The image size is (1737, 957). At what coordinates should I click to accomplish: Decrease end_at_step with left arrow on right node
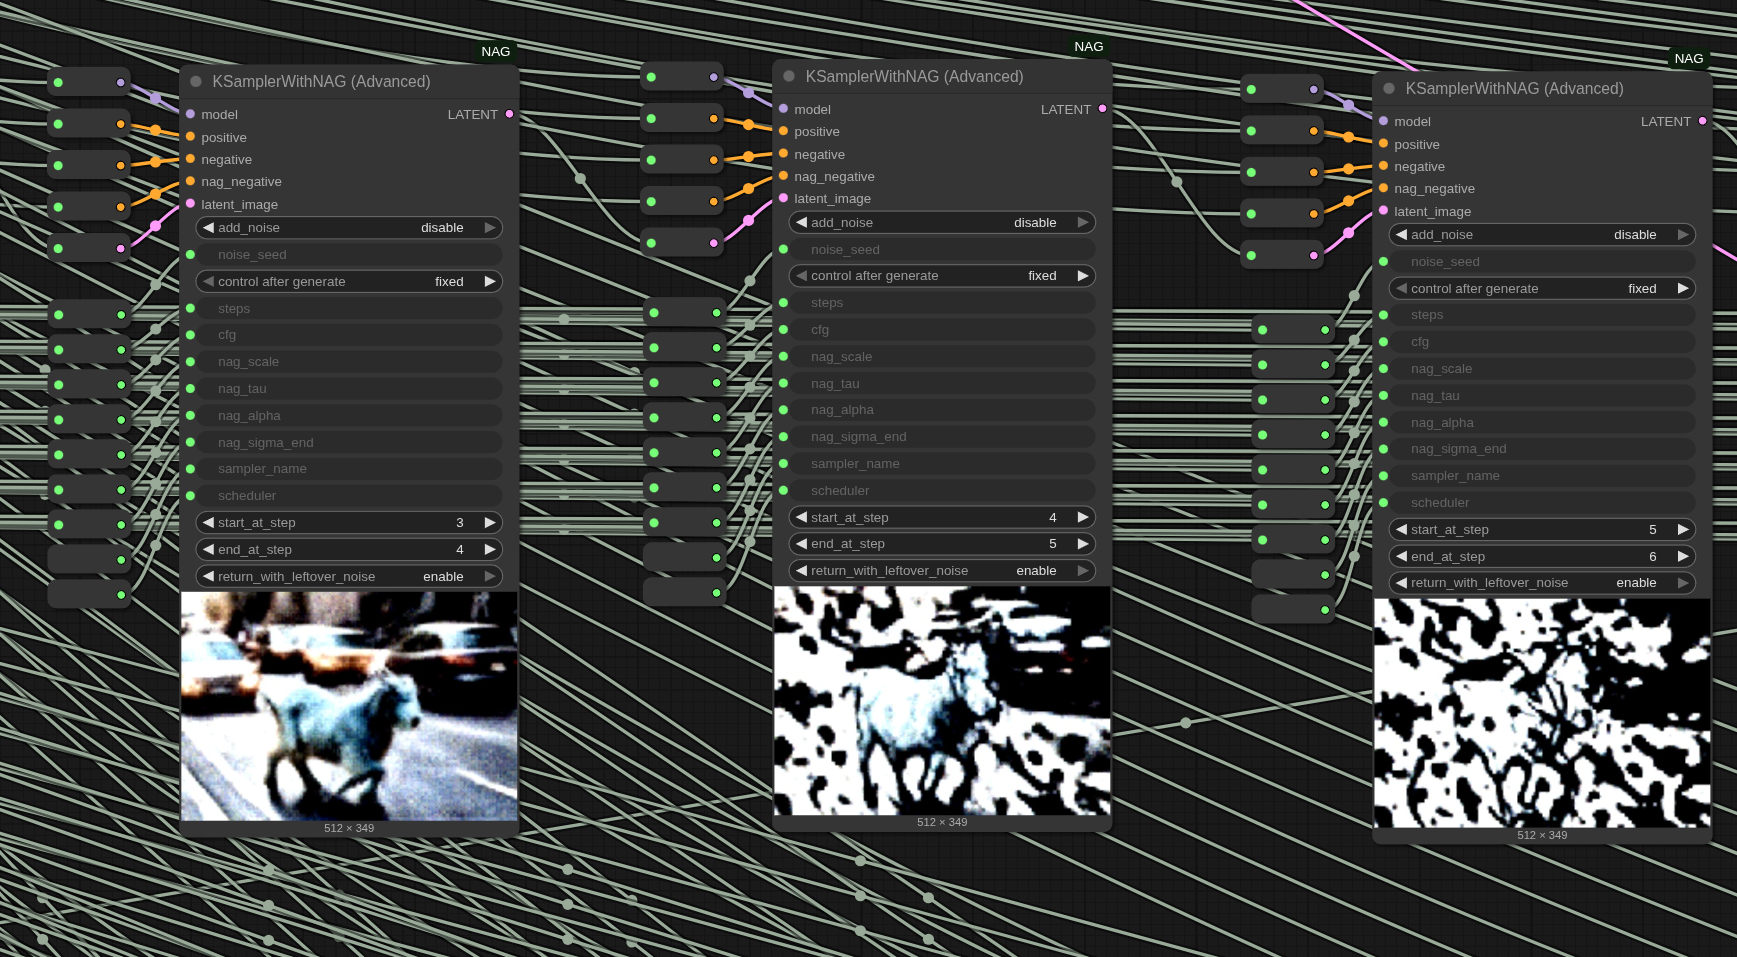click(x=1401, y=557)
